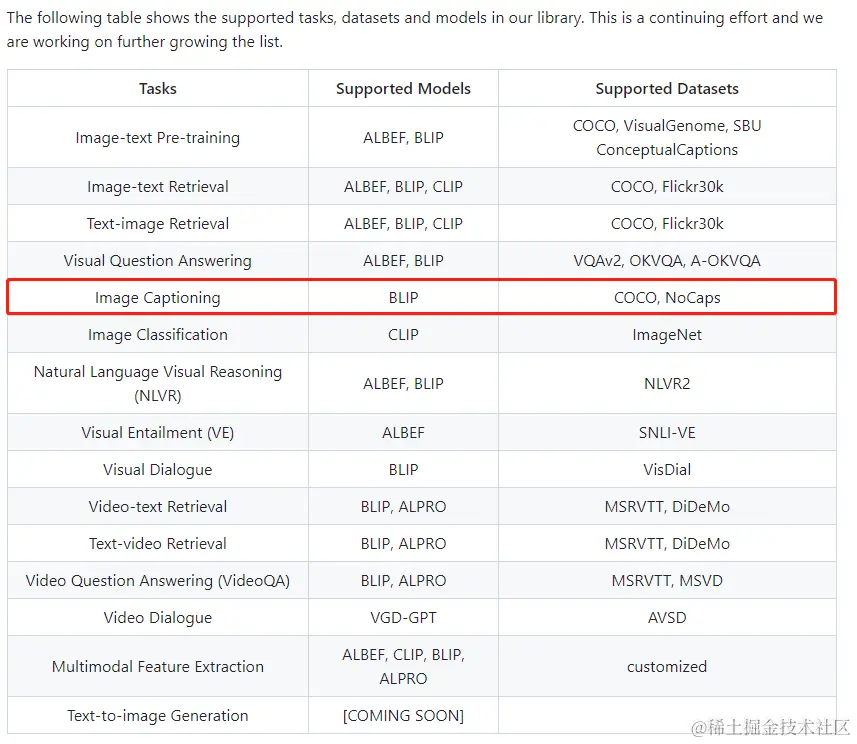857x744 pixels.
Task: Click the "VisDial" dataset cell
Action: 667,470
